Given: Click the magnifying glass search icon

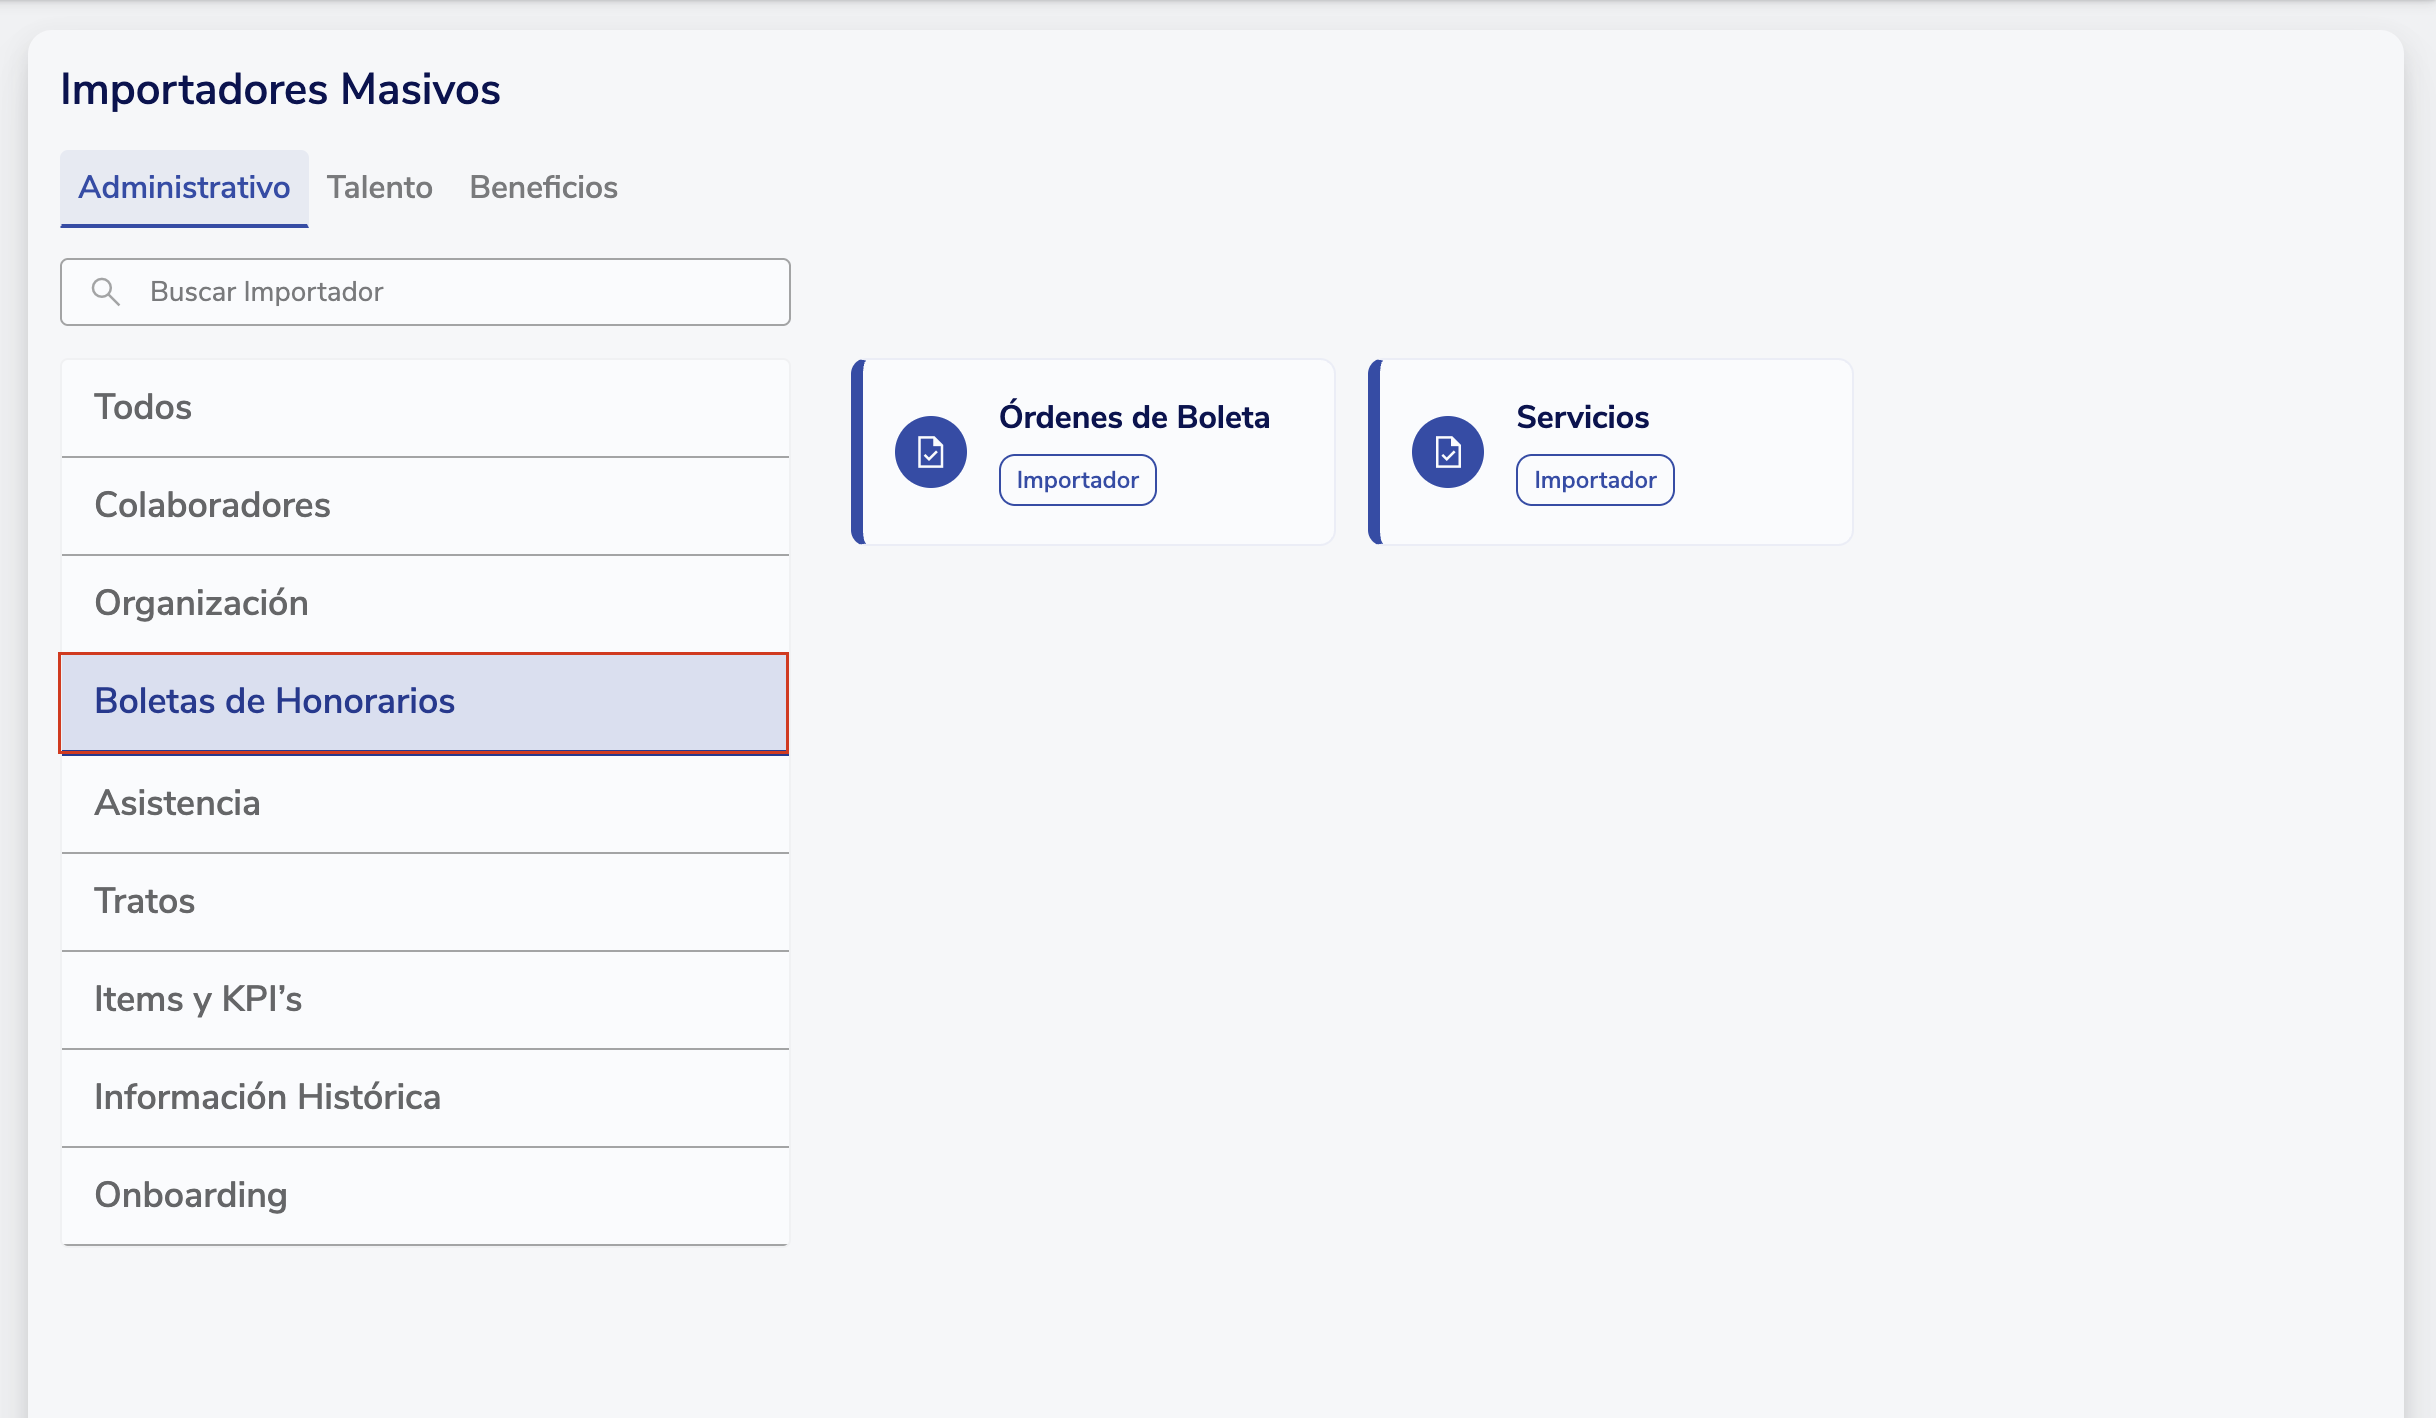Looking at the screenshot, I should [x=105, y=292].
